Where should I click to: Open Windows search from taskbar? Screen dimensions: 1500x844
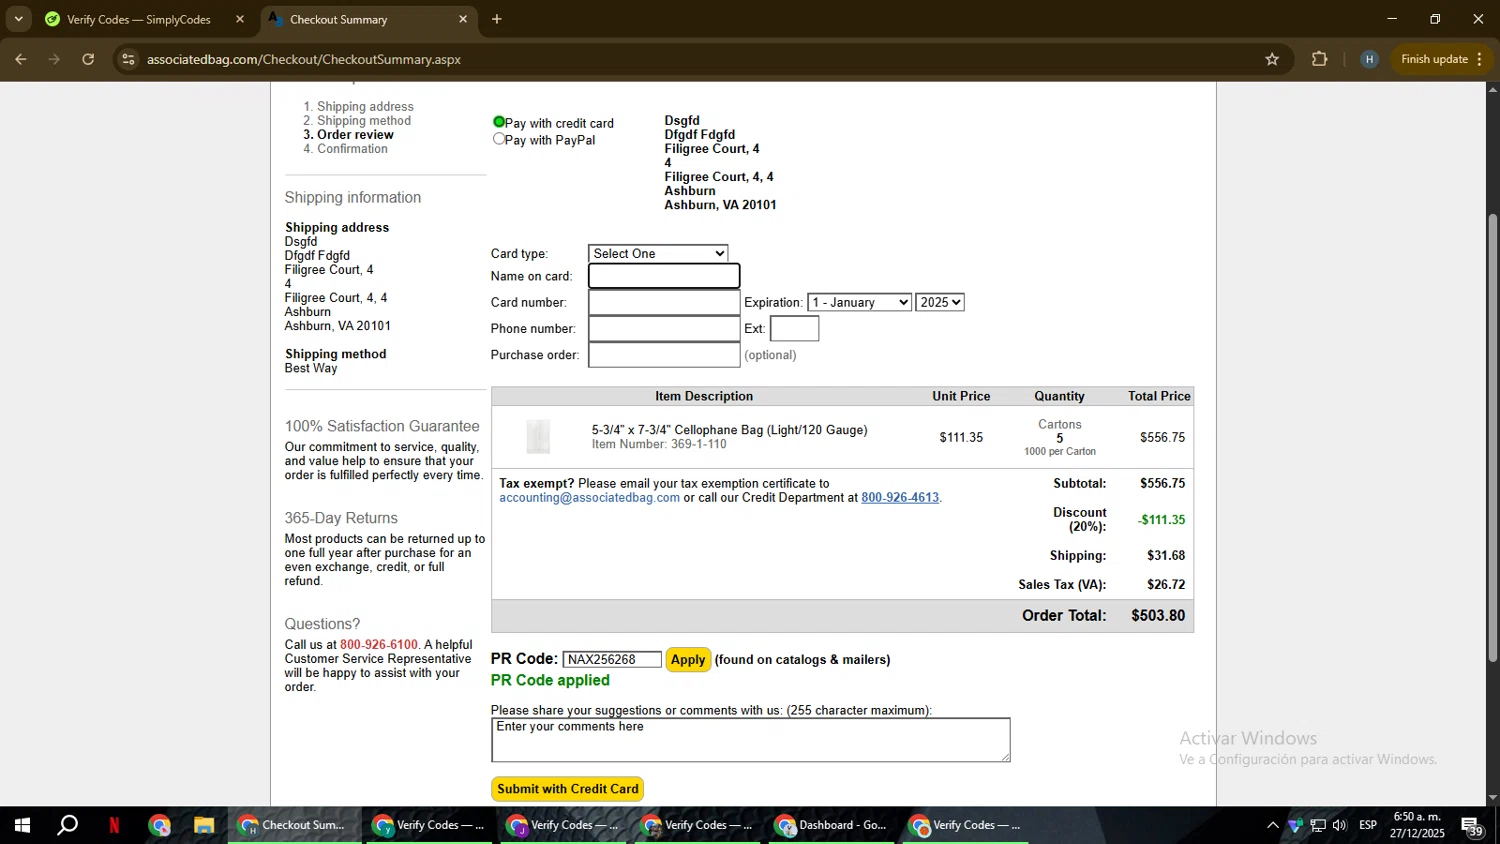[x=67, y=826]
